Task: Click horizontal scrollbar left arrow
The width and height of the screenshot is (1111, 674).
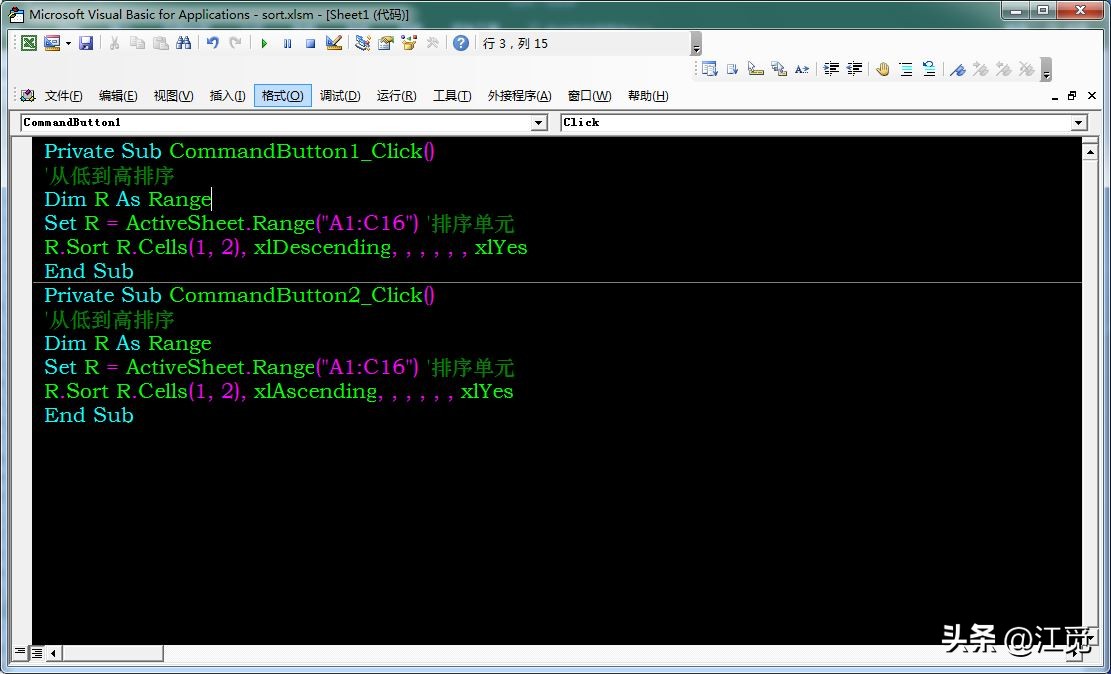Action: click(x=53, y=652)
